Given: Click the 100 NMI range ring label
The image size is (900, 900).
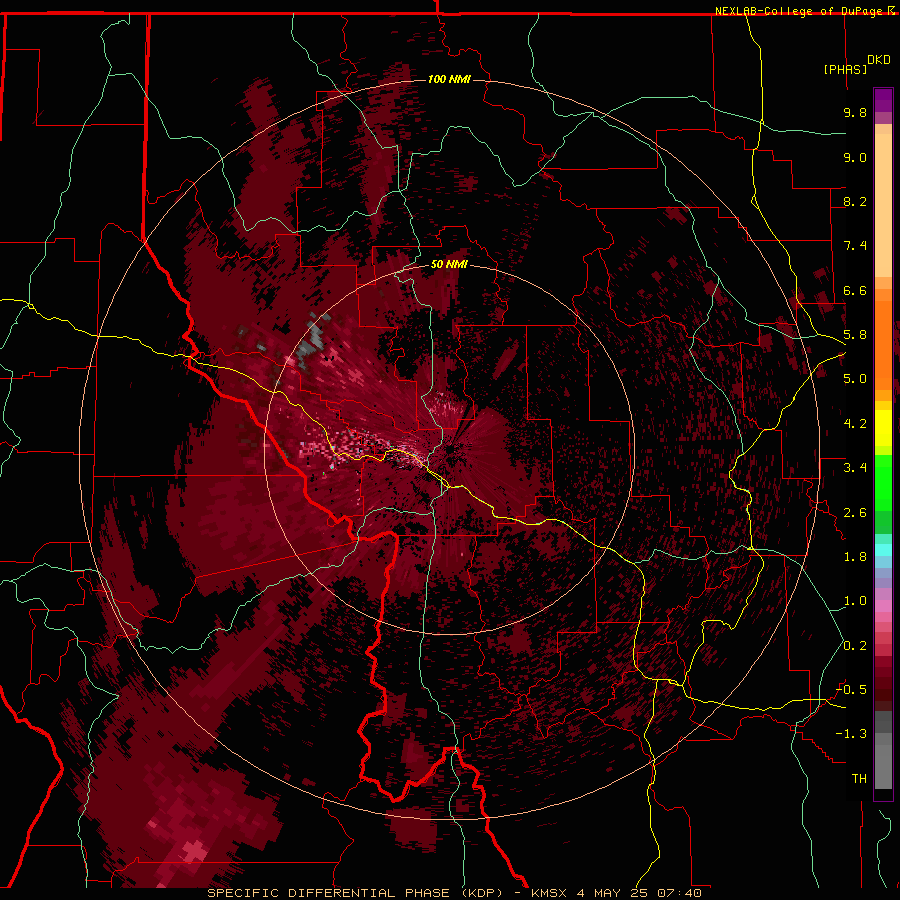Looking at the screenshot, I should pyautogui.click(x=449, y=79).
